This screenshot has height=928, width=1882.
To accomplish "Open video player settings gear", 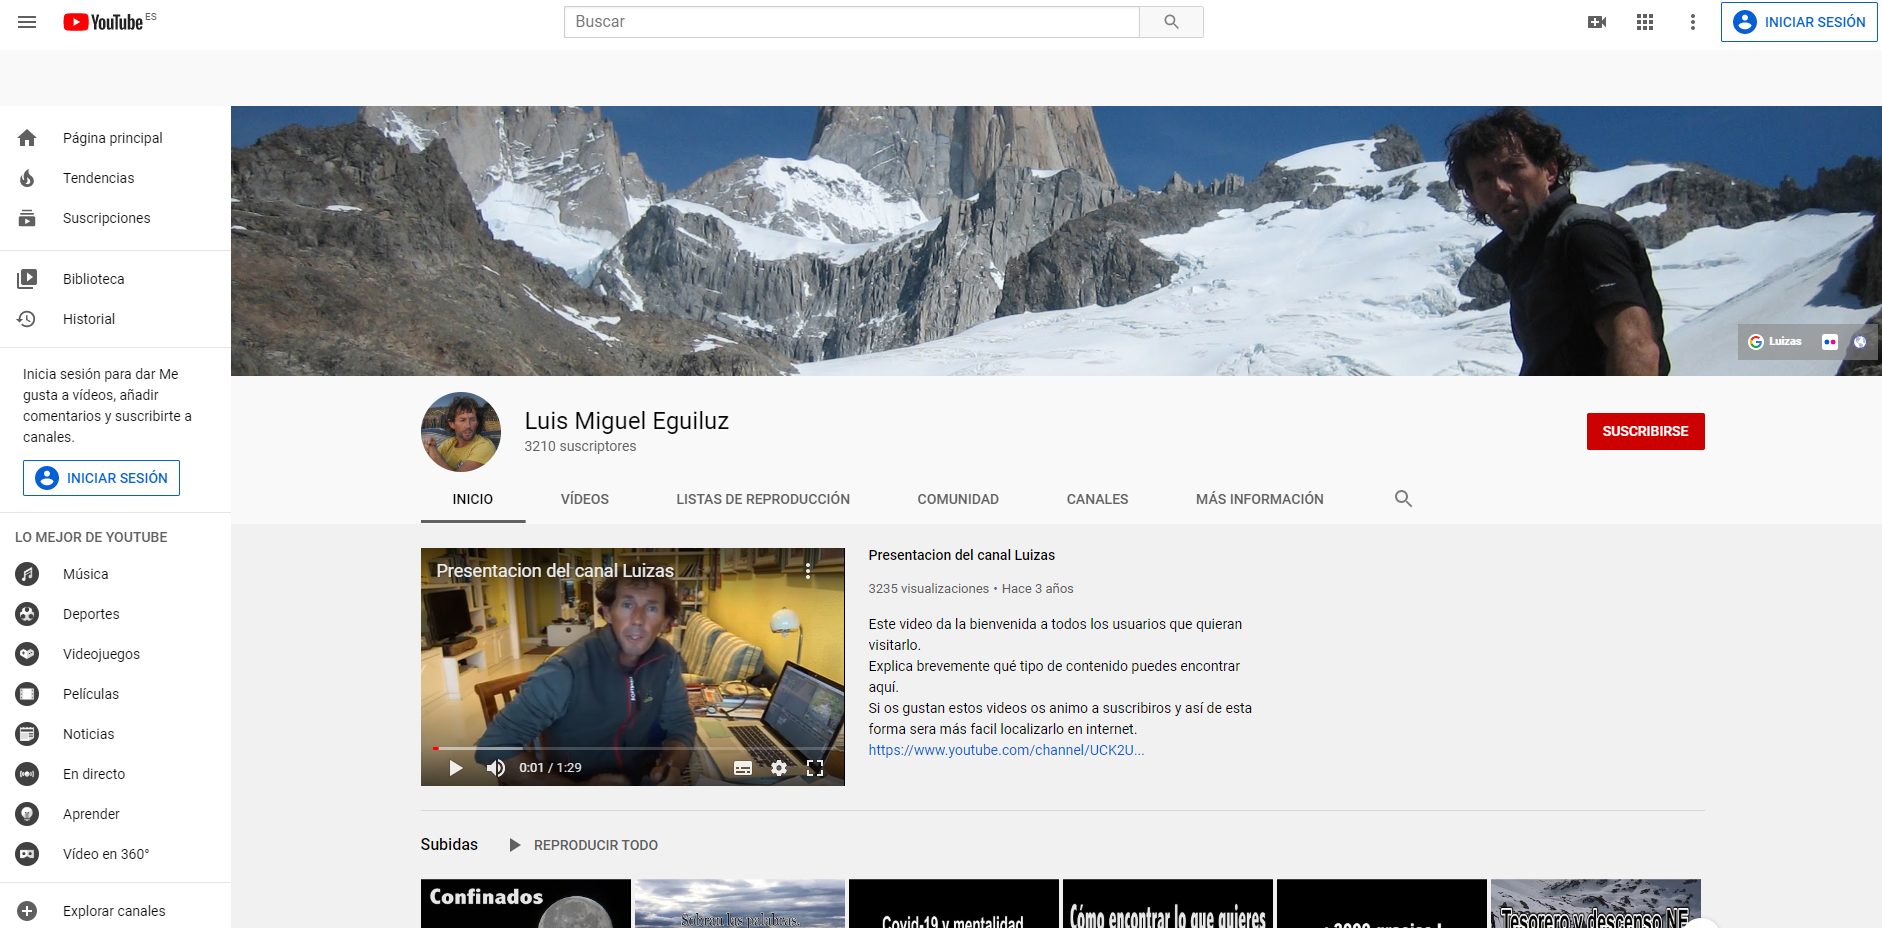I will click(779, 768).
